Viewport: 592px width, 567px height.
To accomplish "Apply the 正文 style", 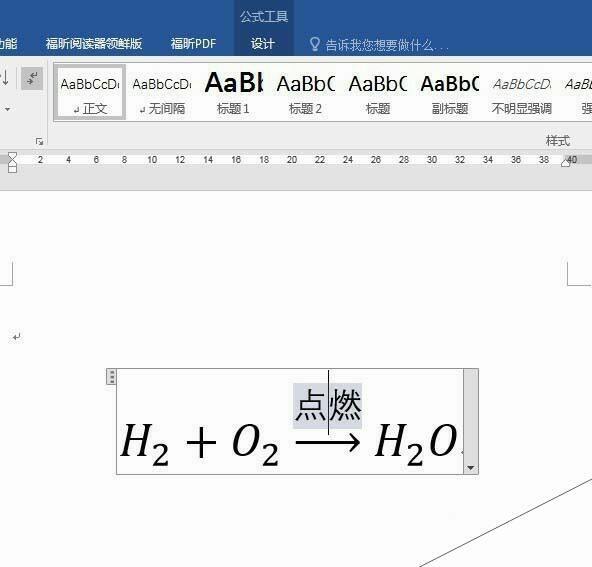I will pyautogui.click(x=90, y=92).
